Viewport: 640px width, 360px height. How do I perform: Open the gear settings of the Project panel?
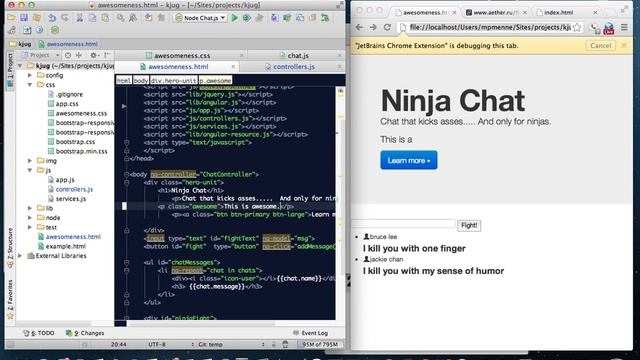[94, 55]
